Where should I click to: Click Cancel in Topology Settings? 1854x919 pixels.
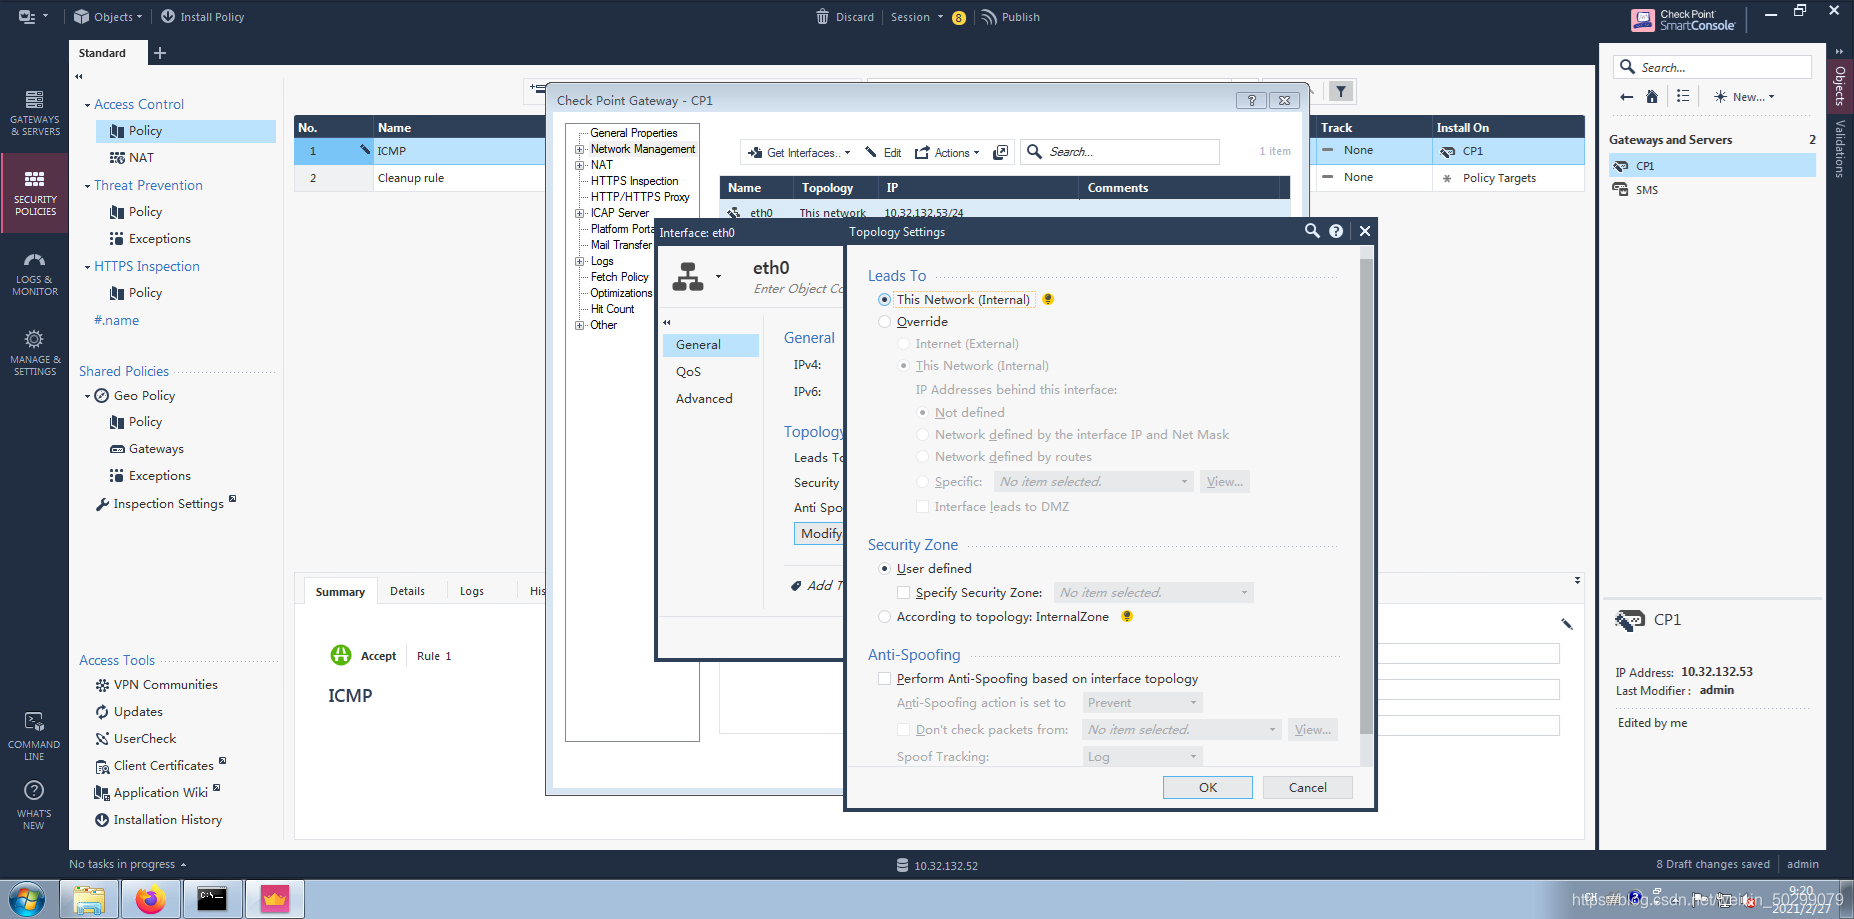(x=1308, y=788)
